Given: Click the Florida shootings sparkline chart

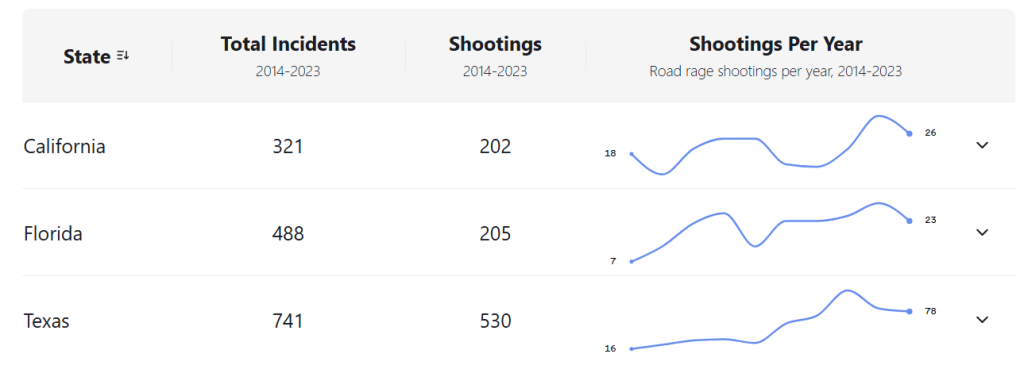Looking at the screenshot, I should click(771, 232).
